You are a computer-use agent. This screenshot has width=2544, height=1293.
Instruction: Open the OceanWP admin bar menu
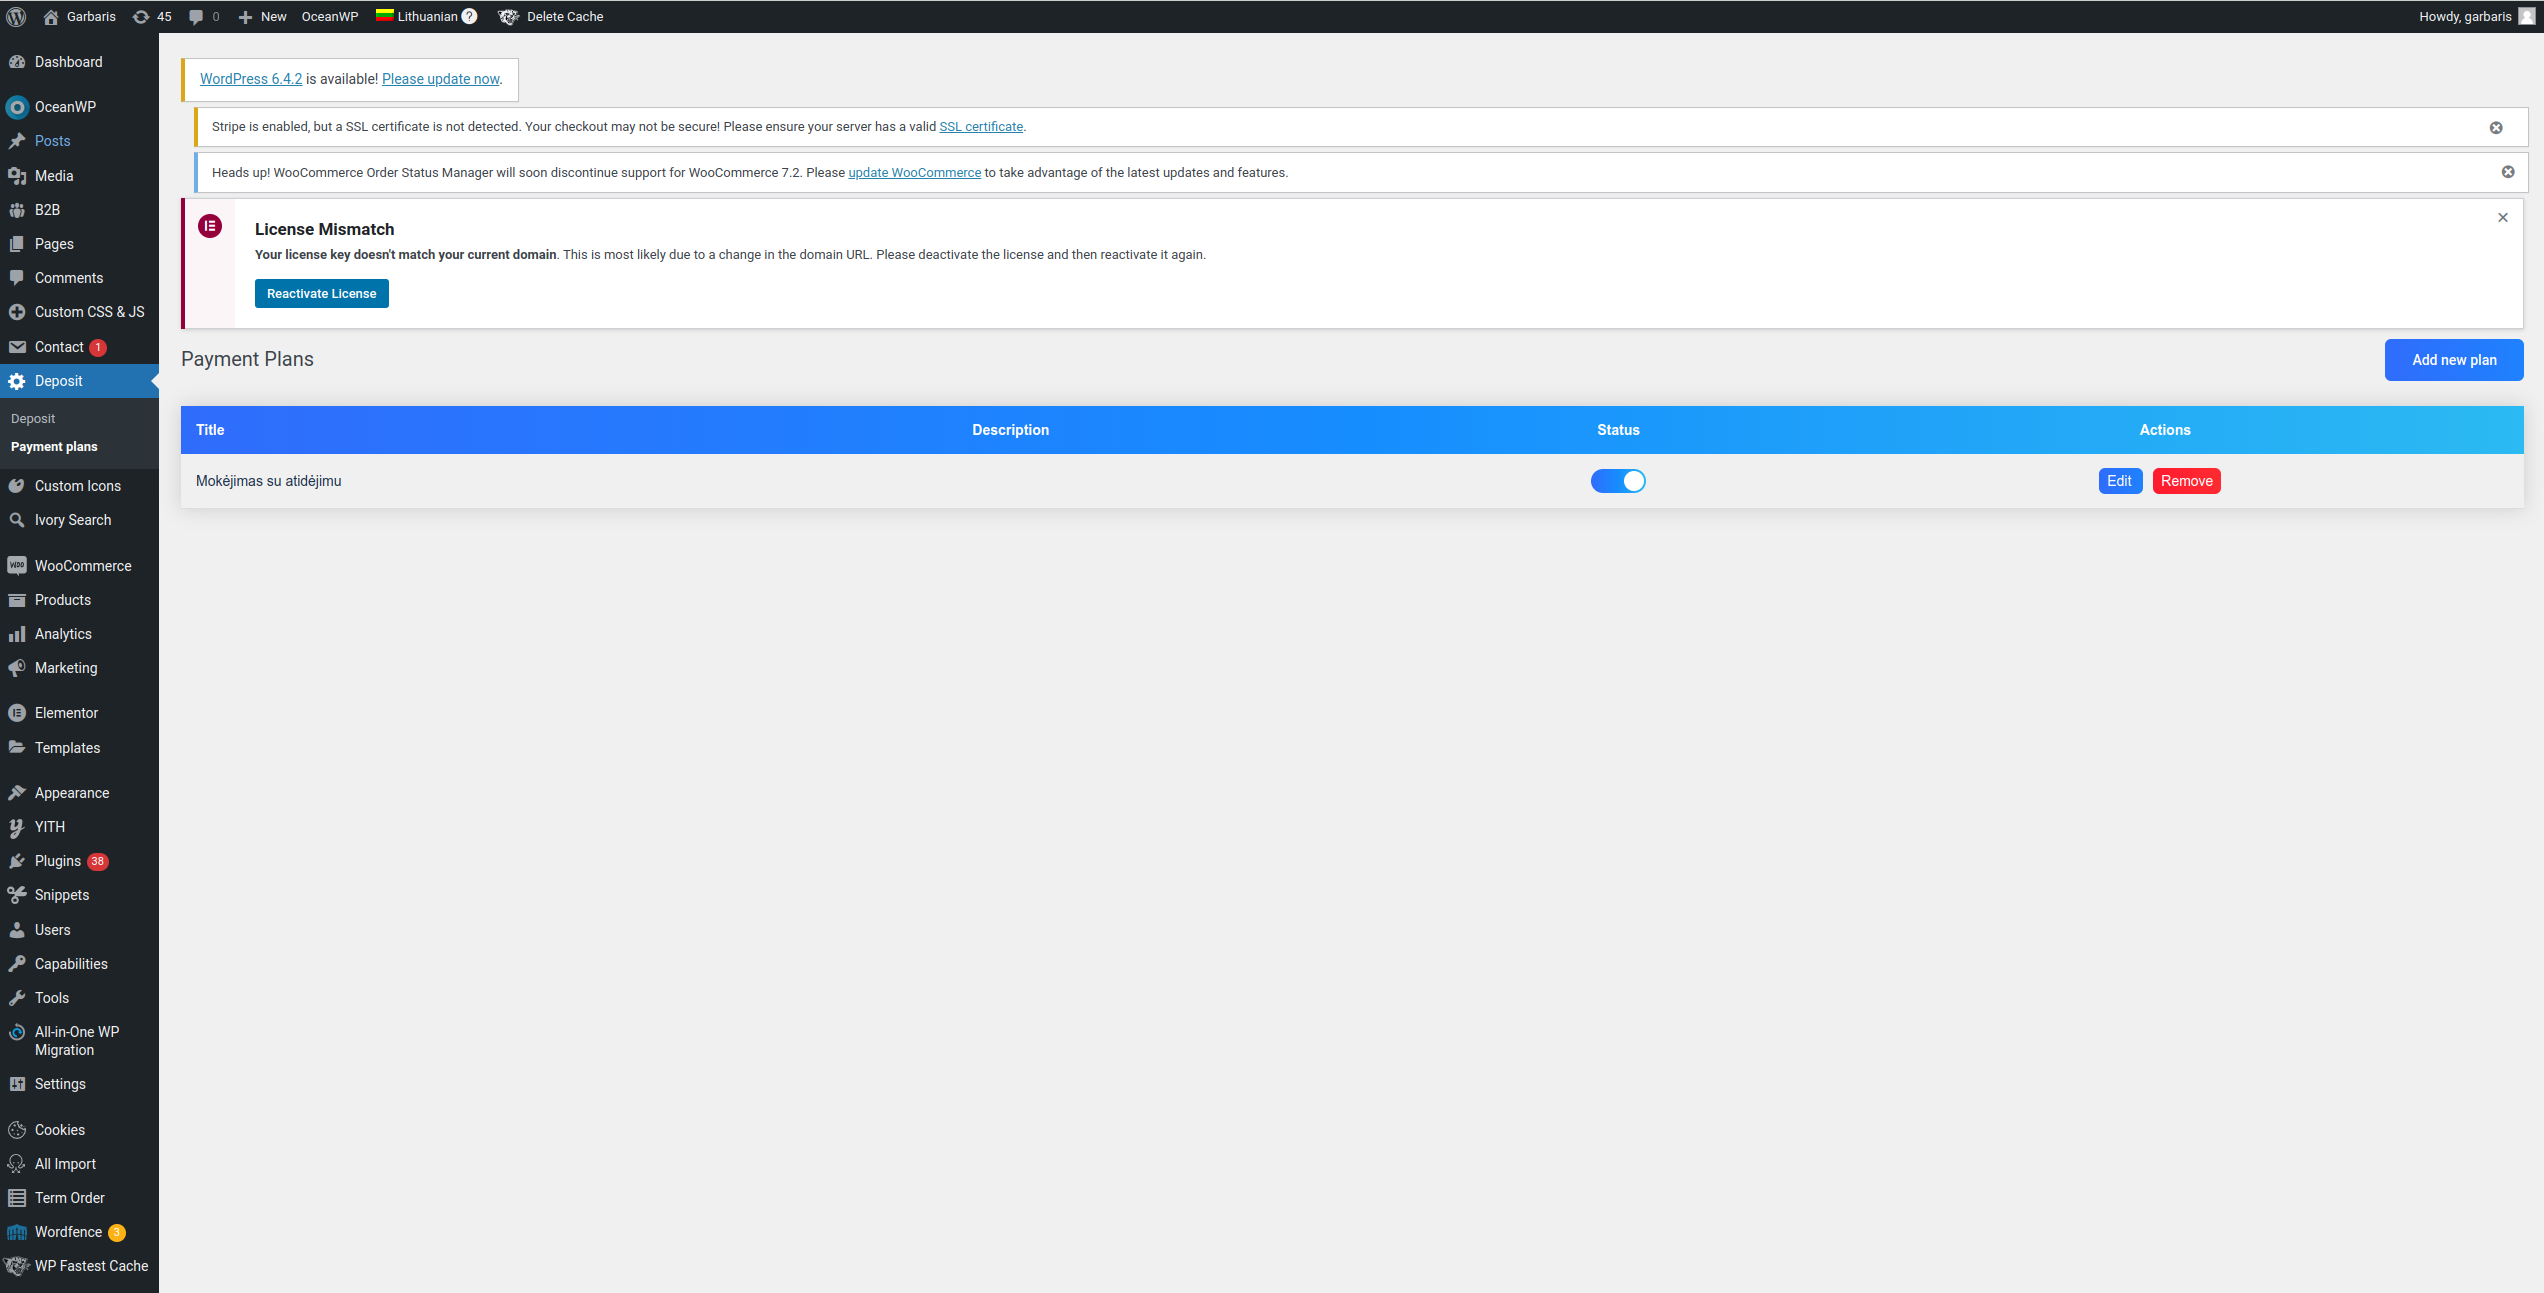(330, 16)
